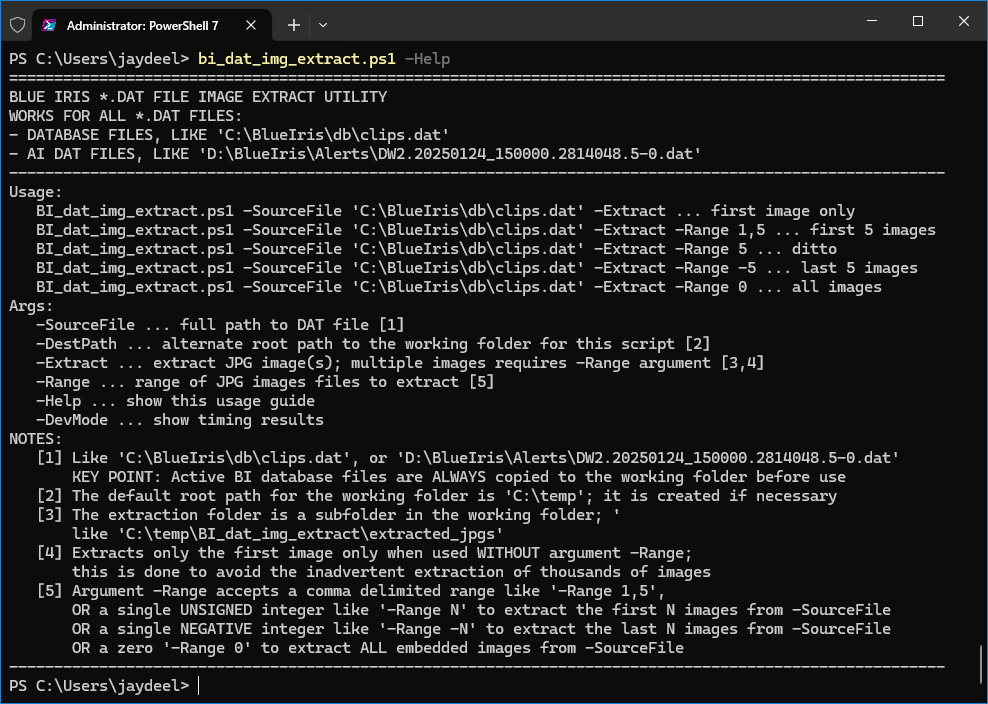Click the KEY POINT line about active BI database files
988x704 pixels.
tap(459, 477)
